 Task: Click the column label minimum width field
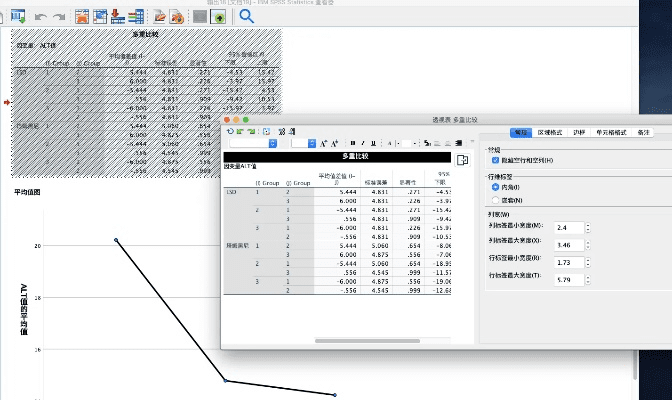[567, 227]
